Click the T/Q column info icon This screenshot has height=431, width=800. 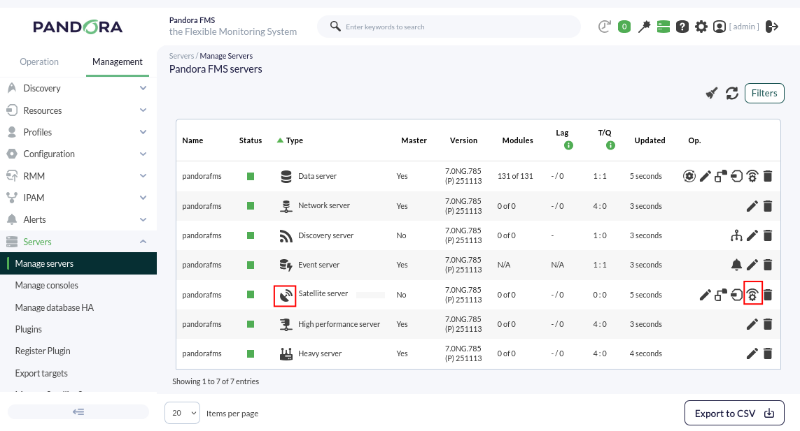610,145
